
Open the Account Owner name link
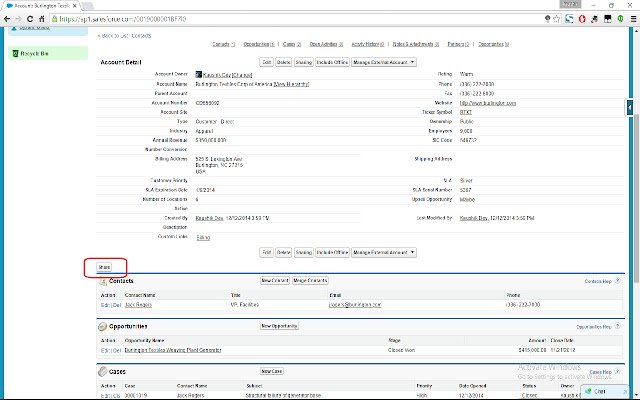pos(217,75)
